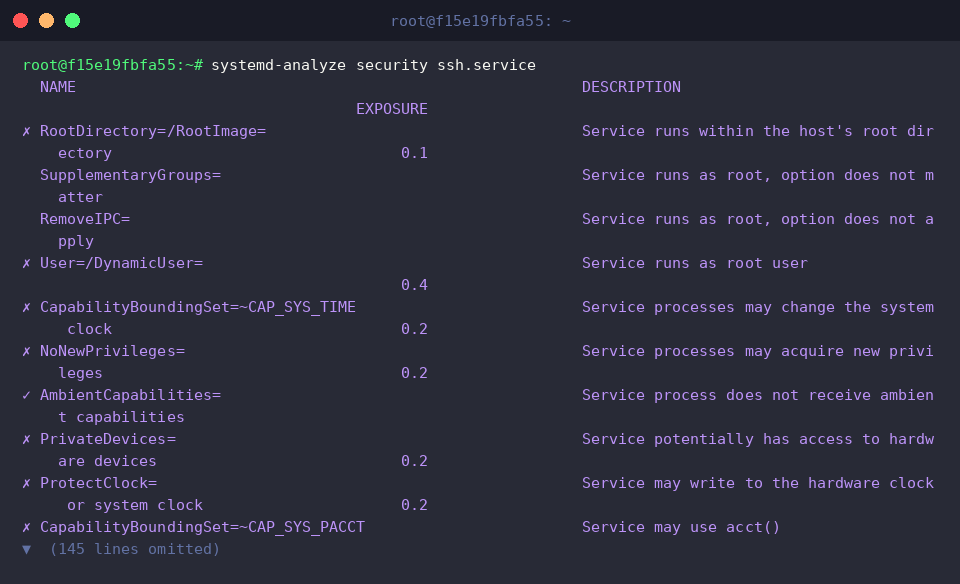
Task: Click the DESCRIPTION column header
Action: (x=631, y=87)
